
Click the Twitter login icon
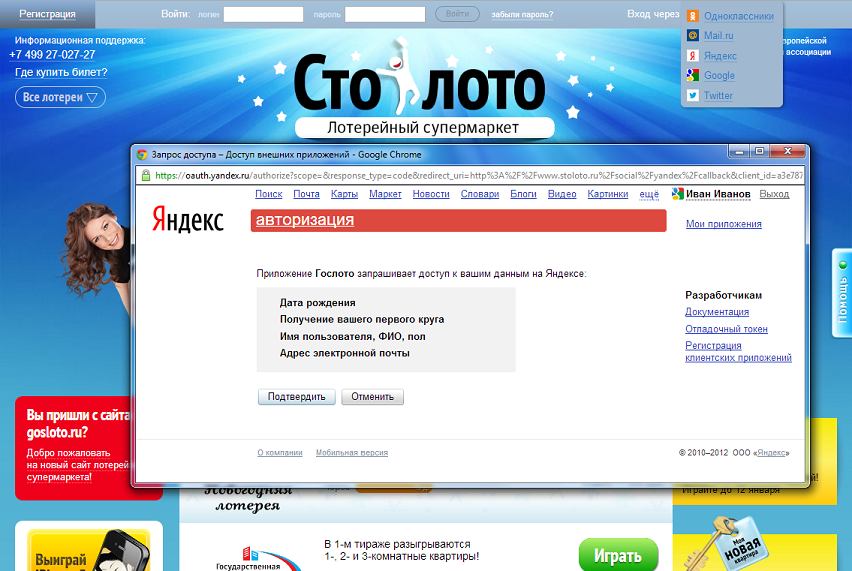point(692,95)
